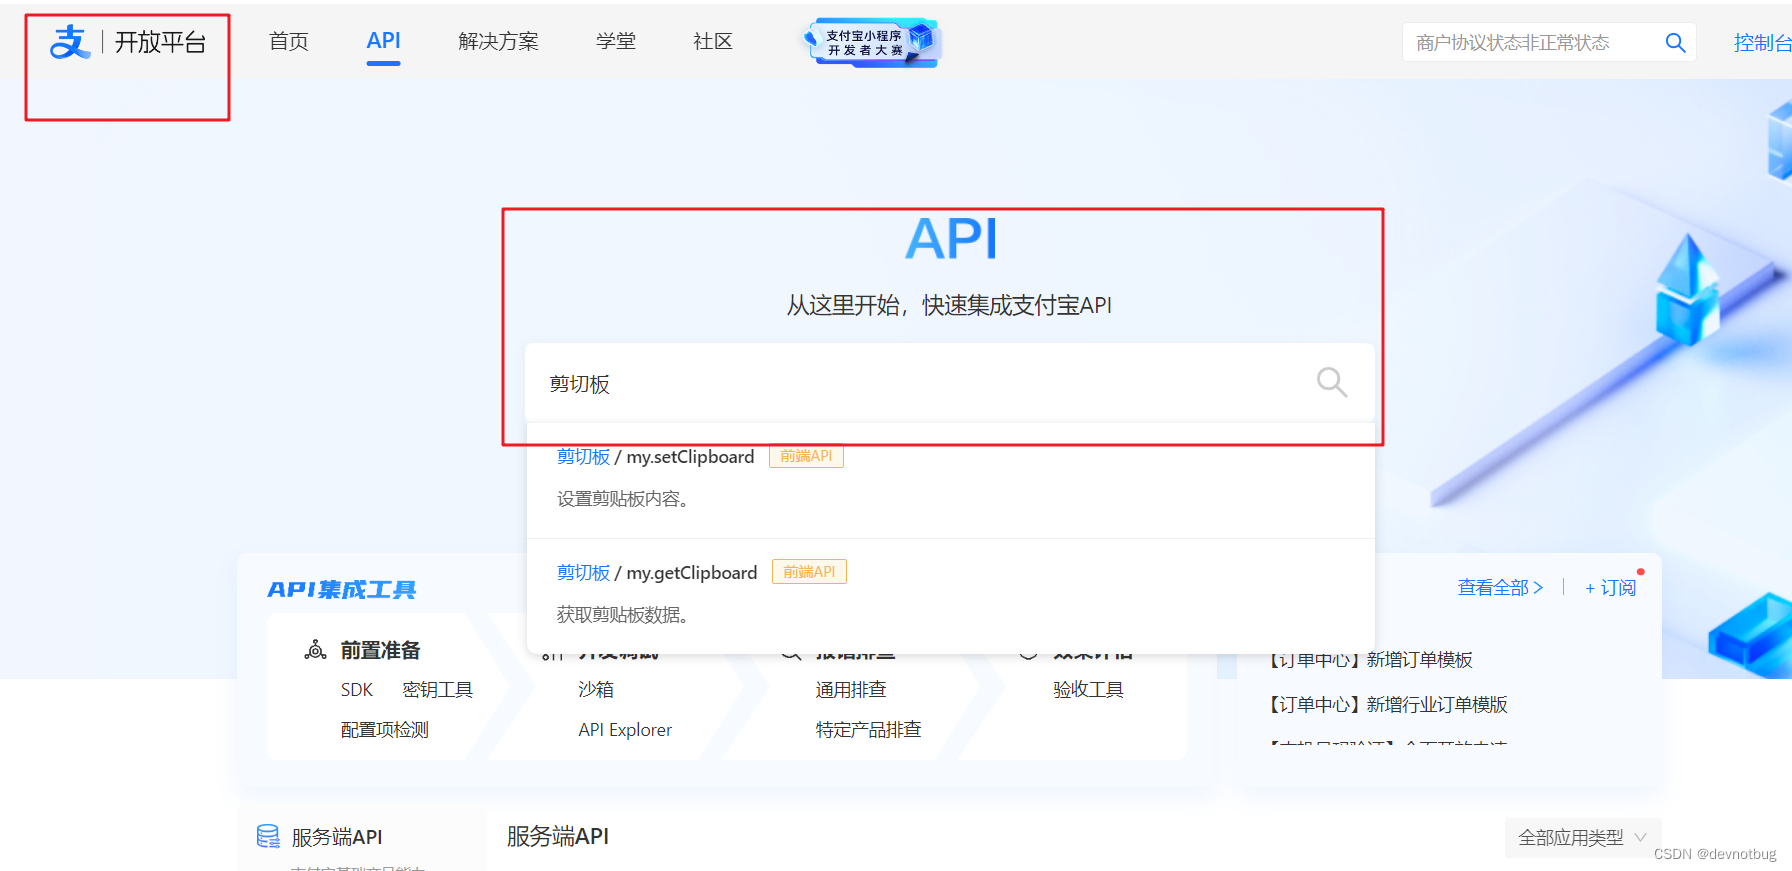The width and height of the screenshot is (1792, 871).
Task: Open 查看全部 announcements link
Action: pyautogui.click(x=1500, y=588)
